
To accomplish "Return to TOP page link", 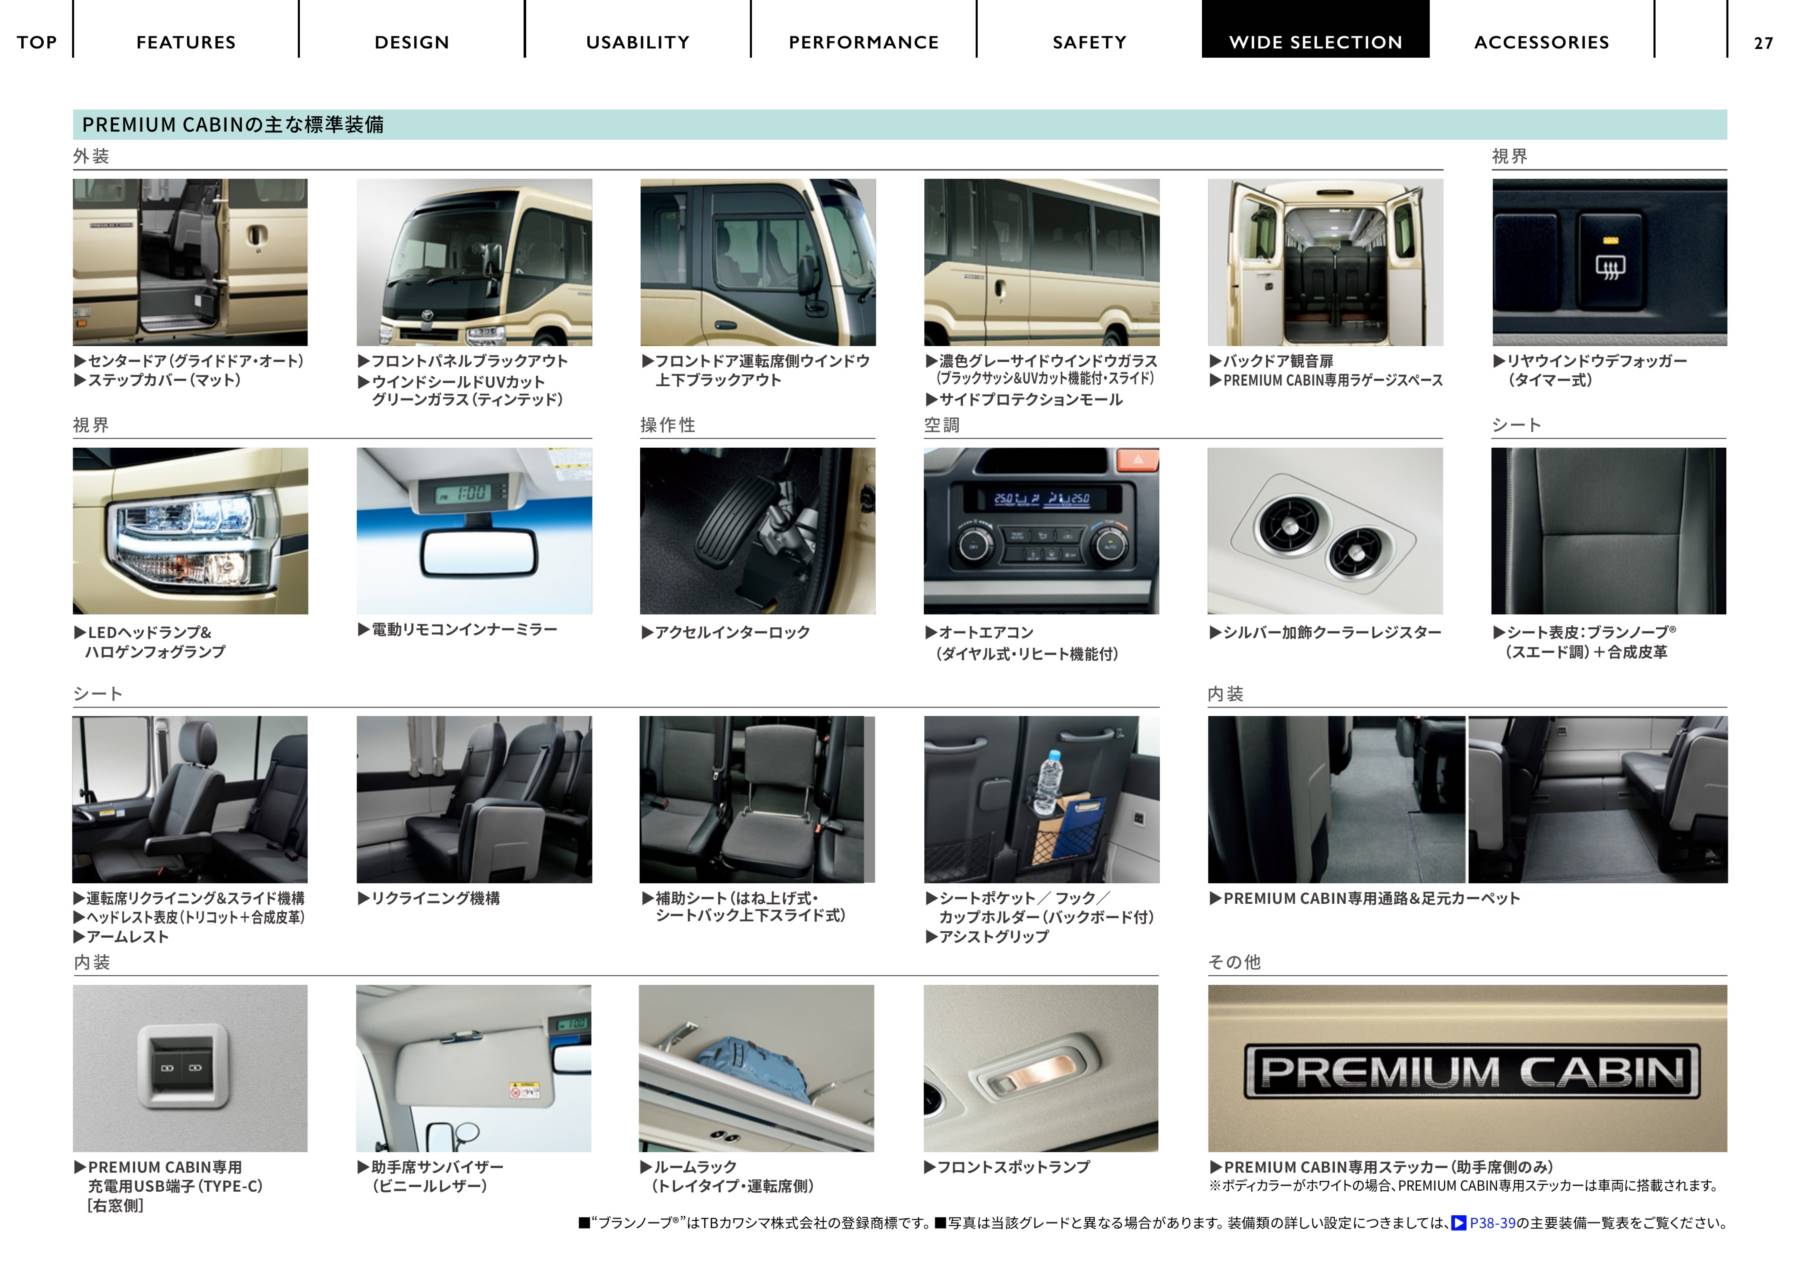I will [37, 42].
